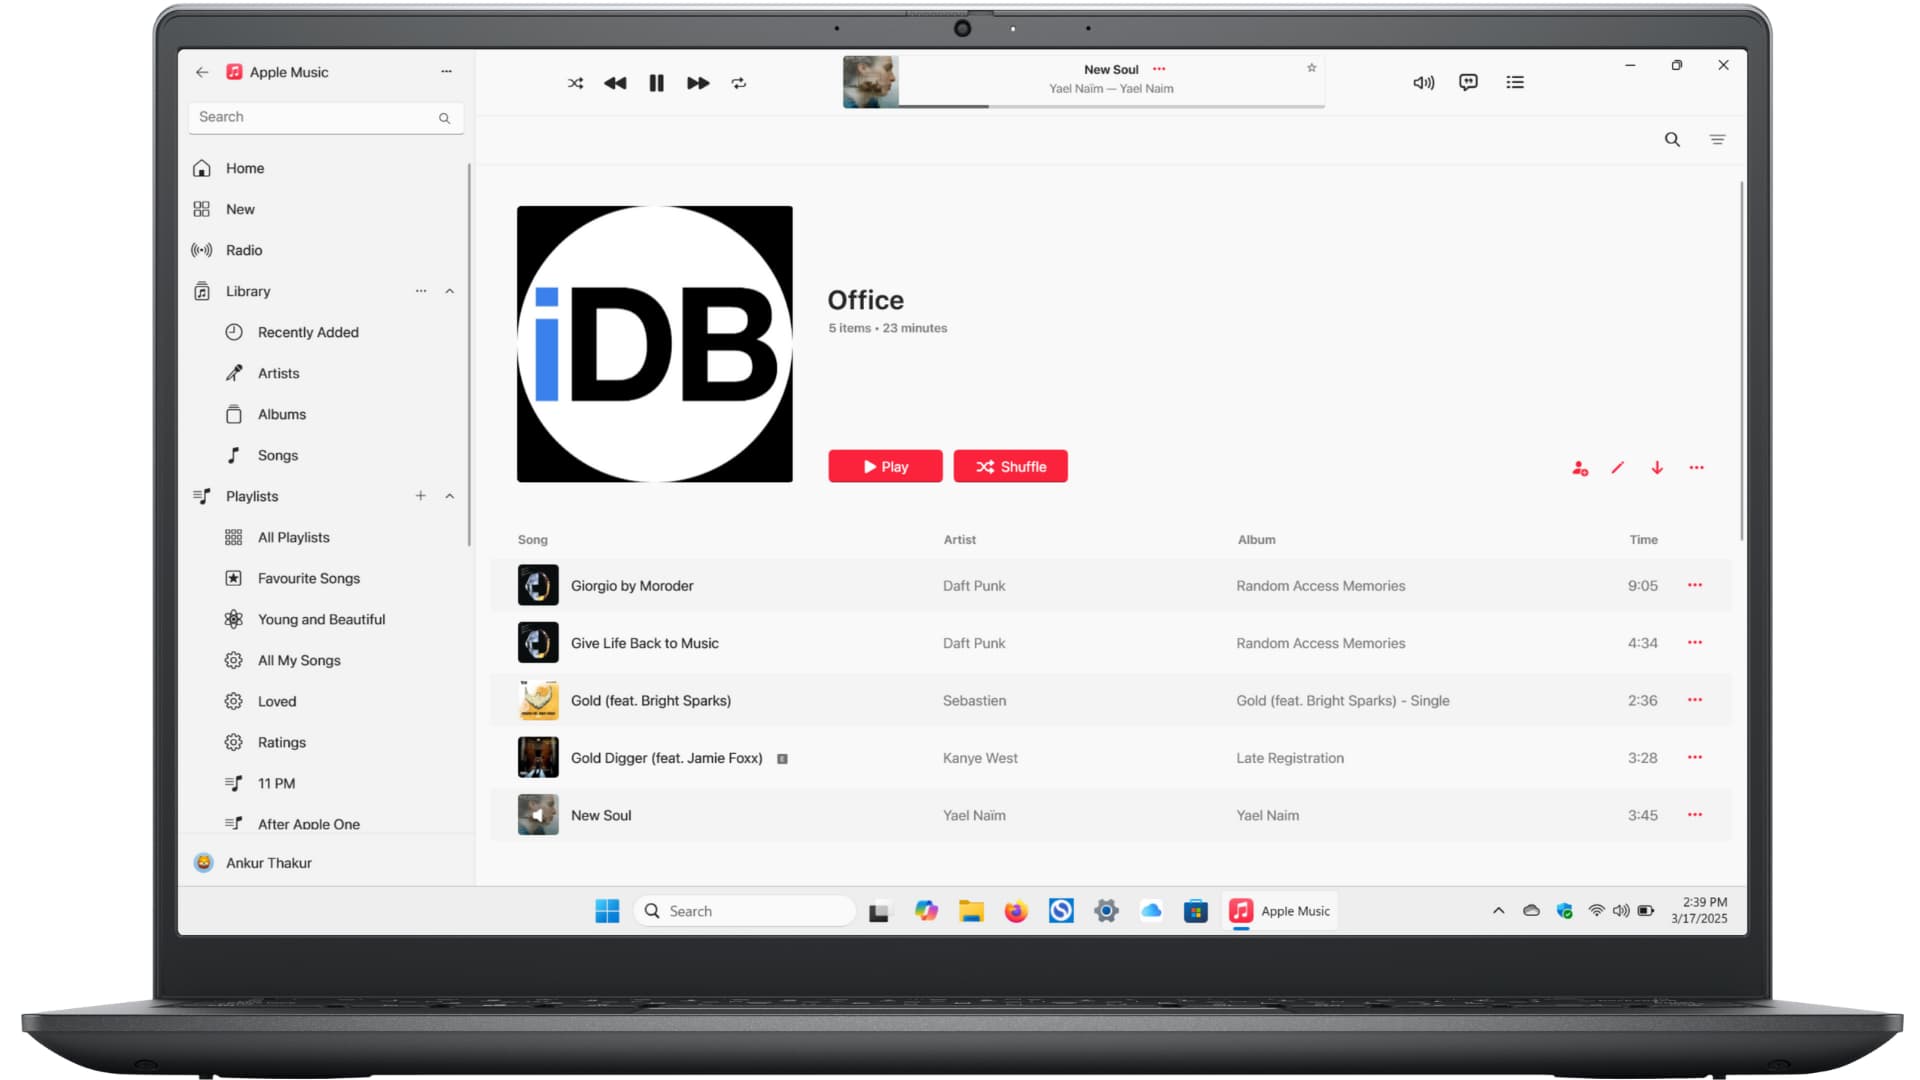Go back using the arrow beside Apple Music
This screenshot has width=1920, height=1080.
click(x=202, y=72)
